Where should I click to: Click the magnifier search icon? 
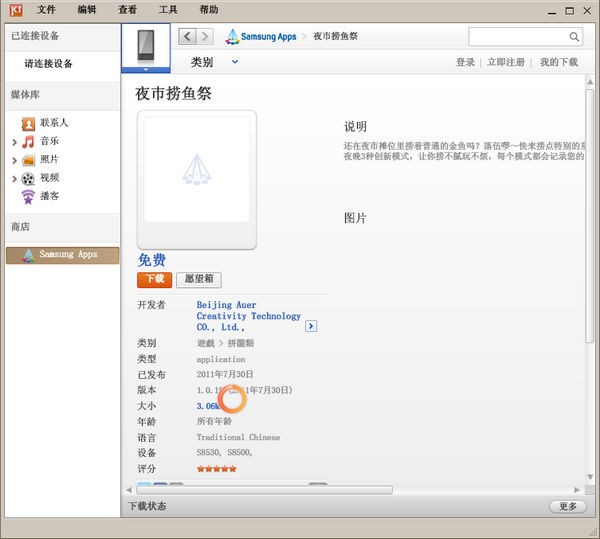[574, 37]
